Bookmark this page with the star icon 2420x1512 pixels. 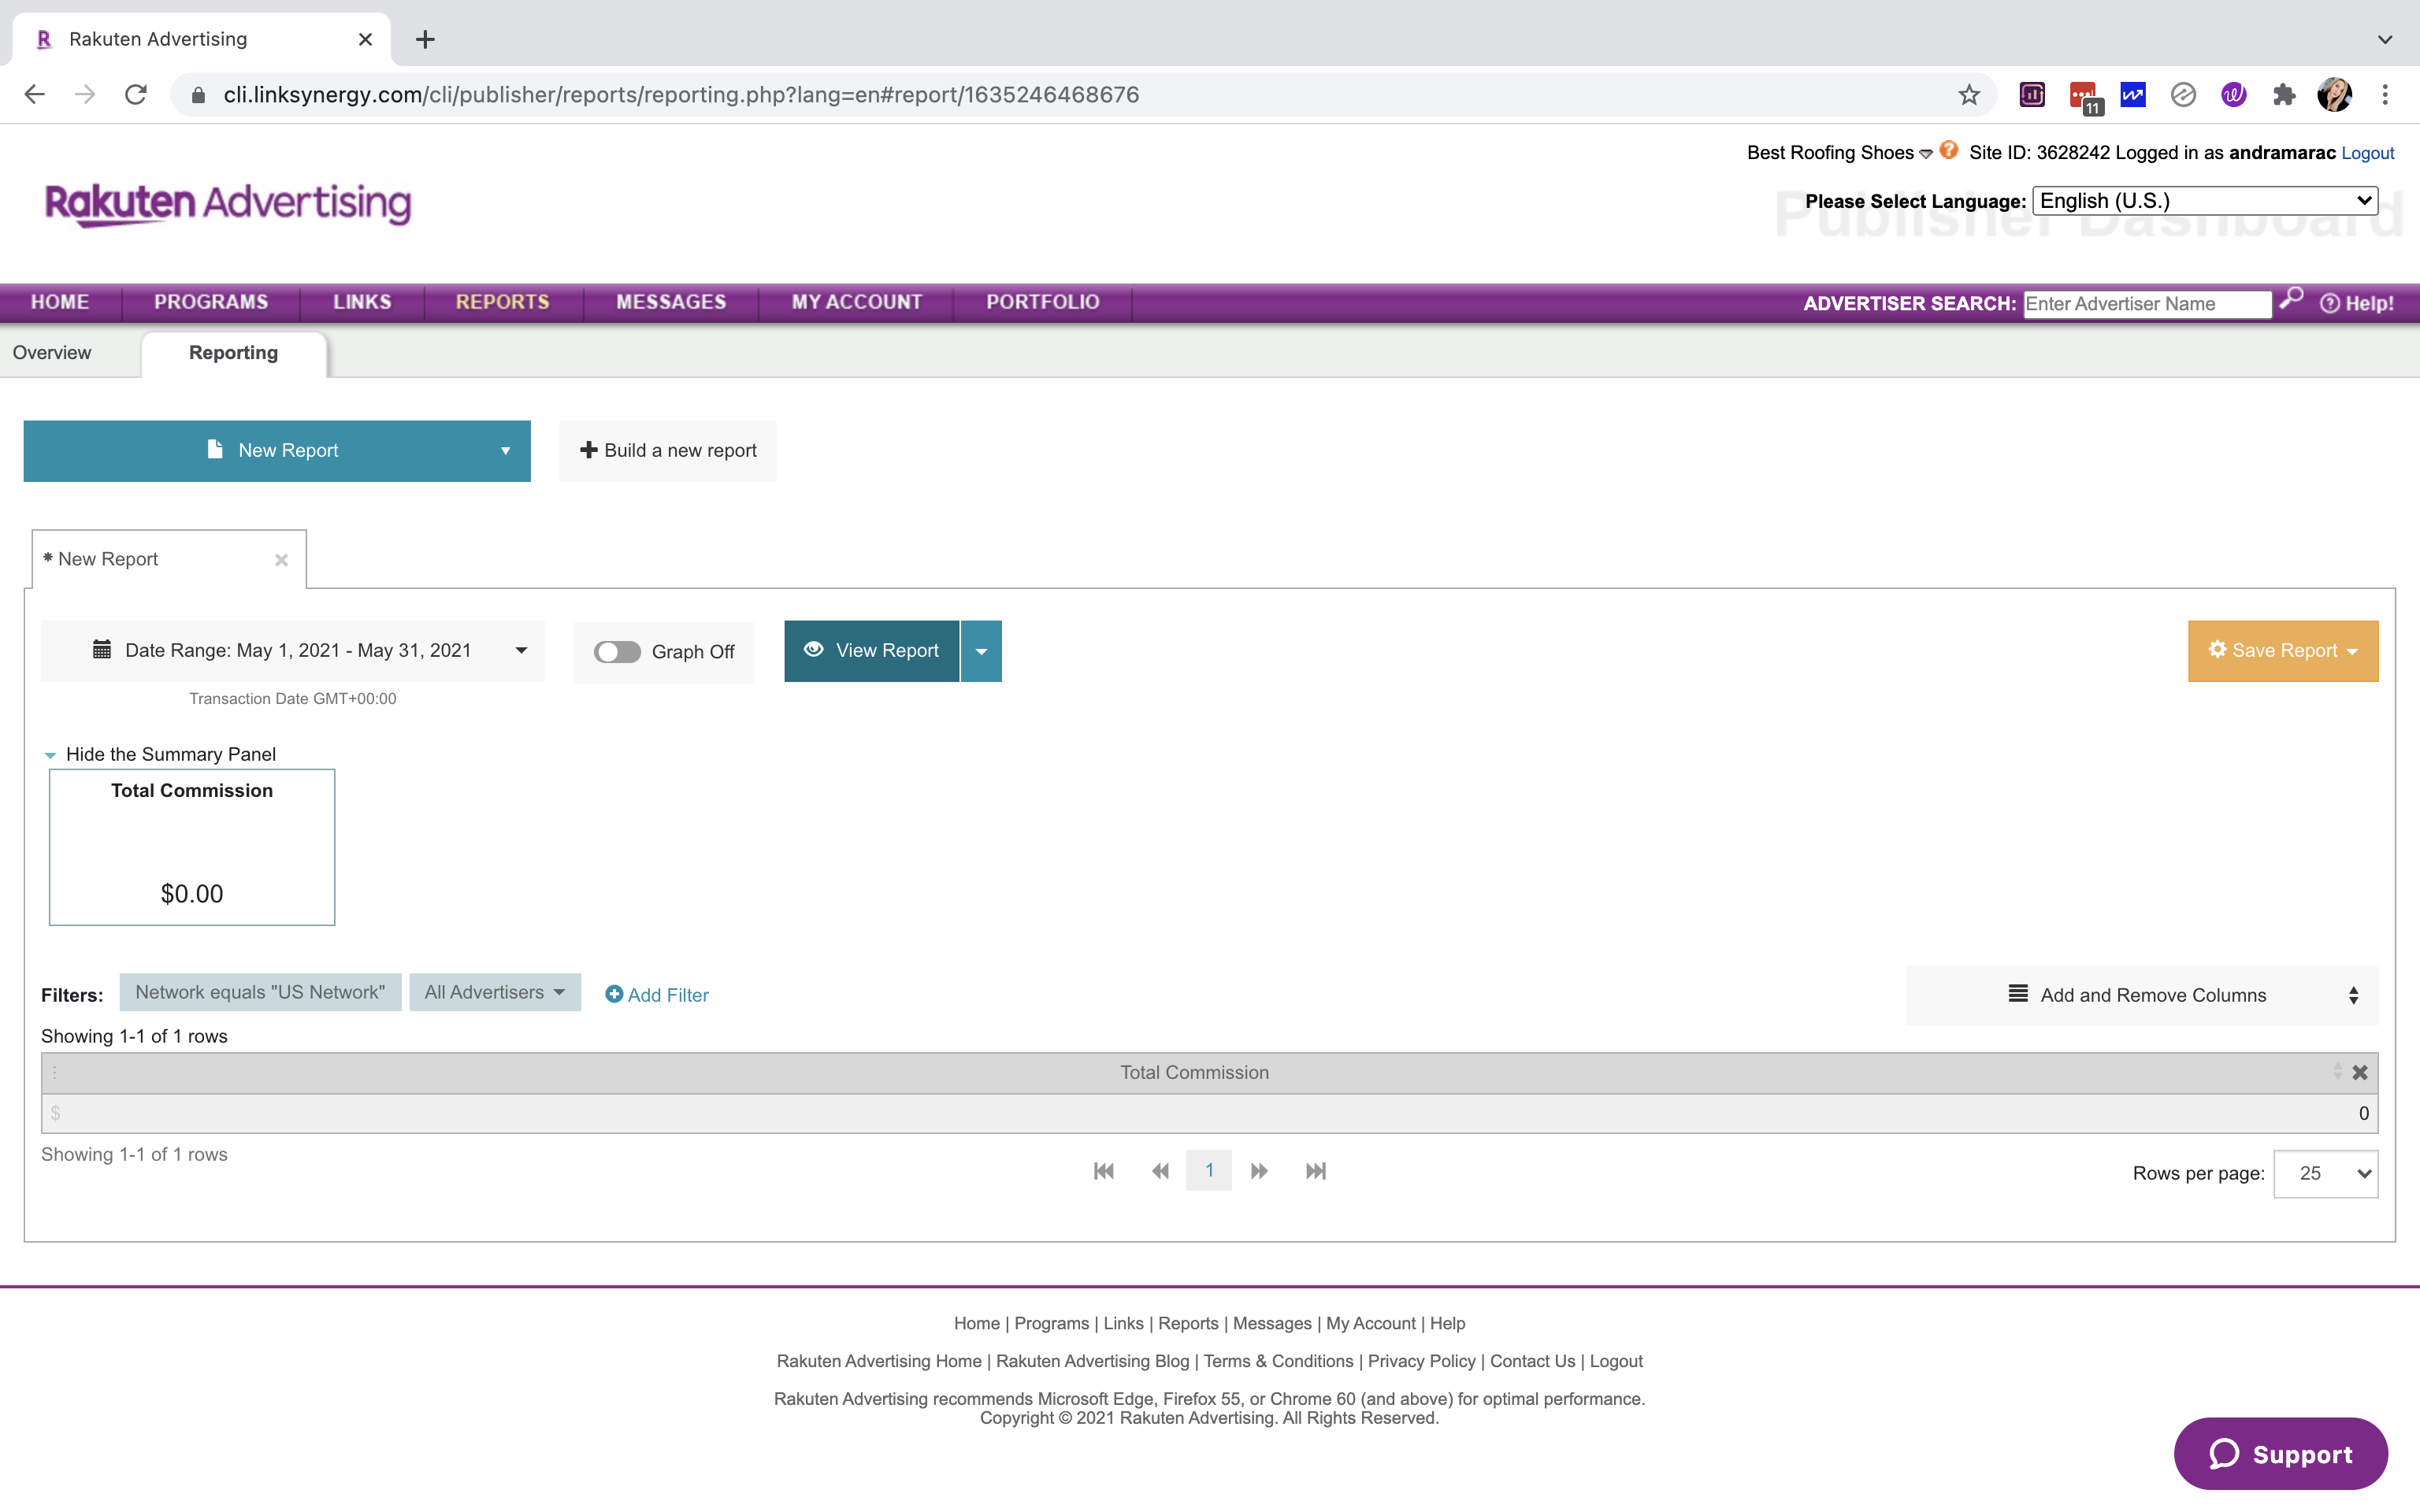coord(1969,95)
